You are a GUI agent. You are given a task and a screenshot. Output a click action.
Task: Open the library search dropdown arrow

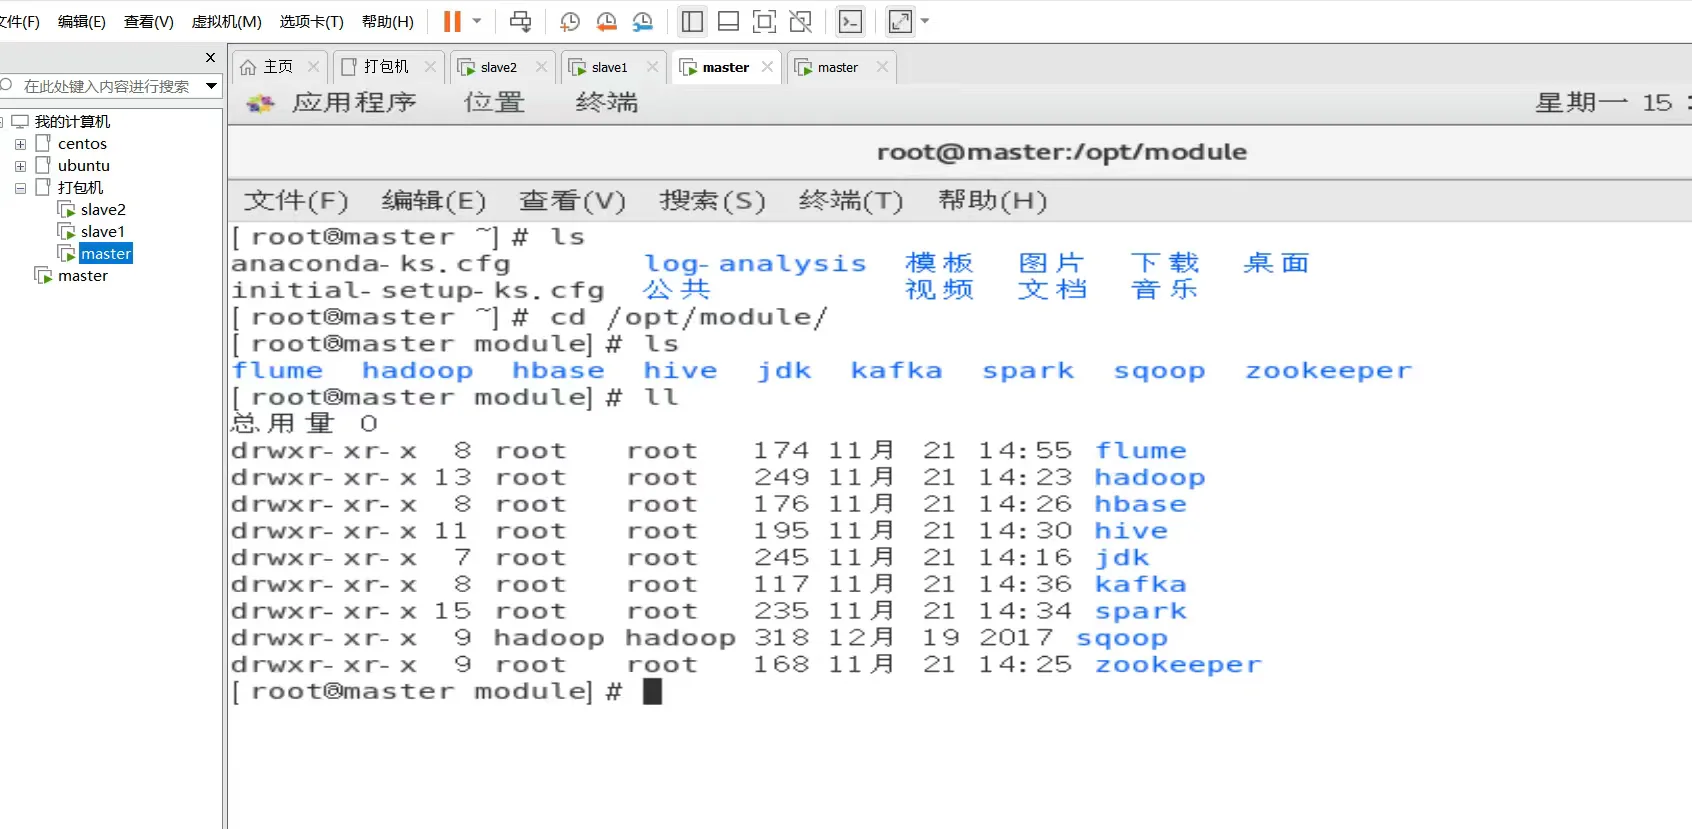211,86
